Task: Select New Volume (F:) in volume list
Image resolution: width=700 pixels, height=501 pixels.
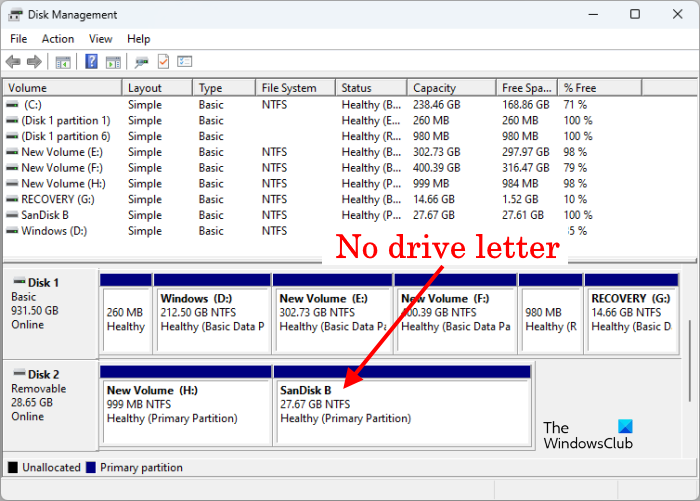Action: 299,168
